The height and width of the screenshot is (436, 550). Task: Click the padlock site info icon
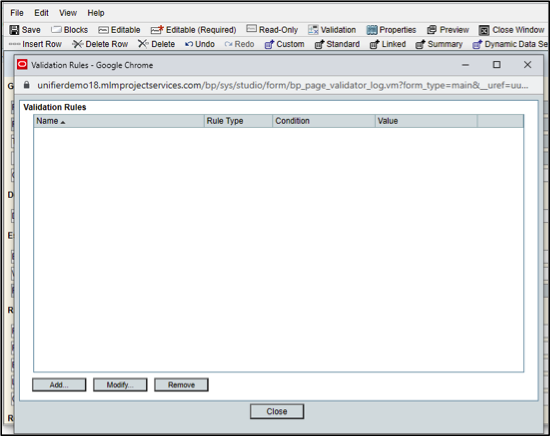pyautogui.click(x=26, y=85)
